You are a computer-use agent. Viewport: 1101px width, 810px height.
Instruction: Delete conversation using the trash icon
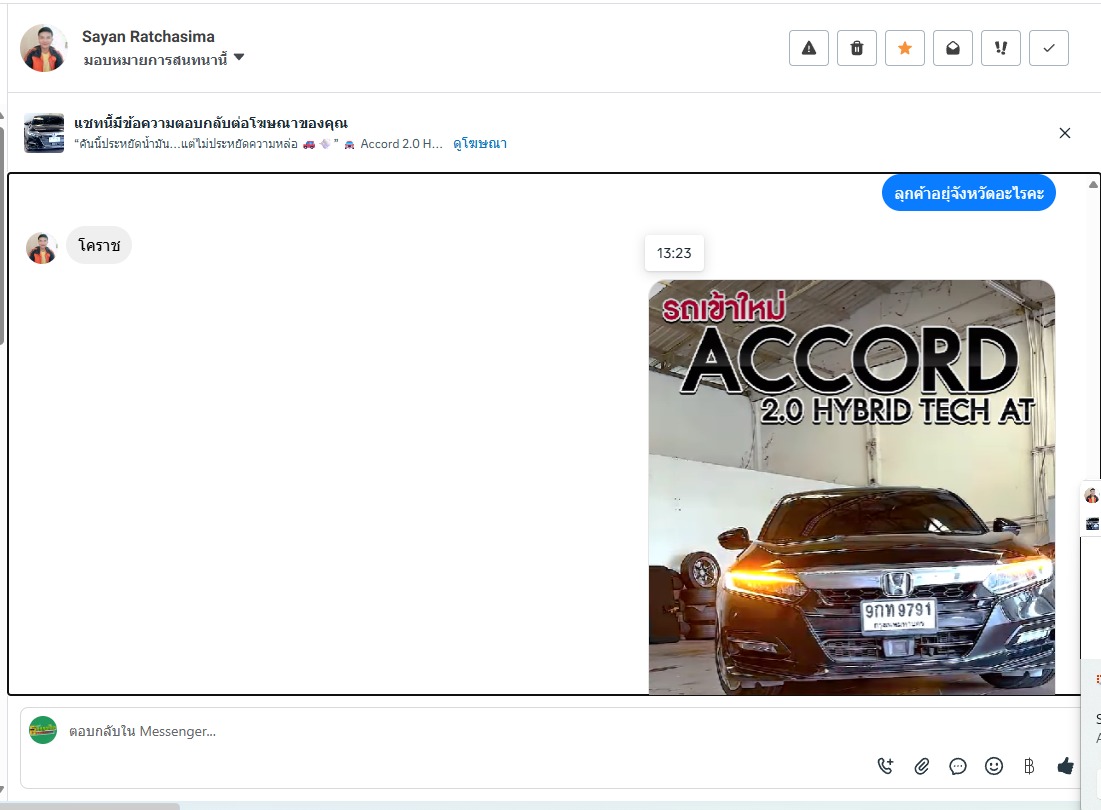tap(857, 48)
